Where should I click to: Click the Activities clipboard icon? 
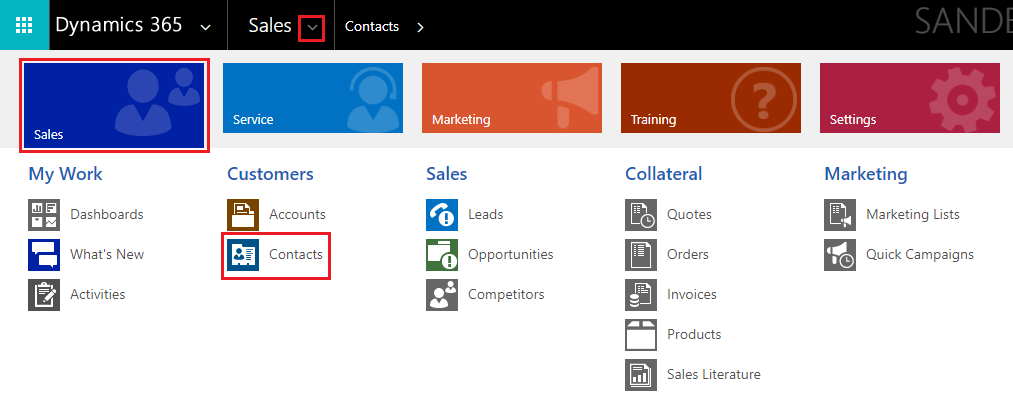point(44,294)
